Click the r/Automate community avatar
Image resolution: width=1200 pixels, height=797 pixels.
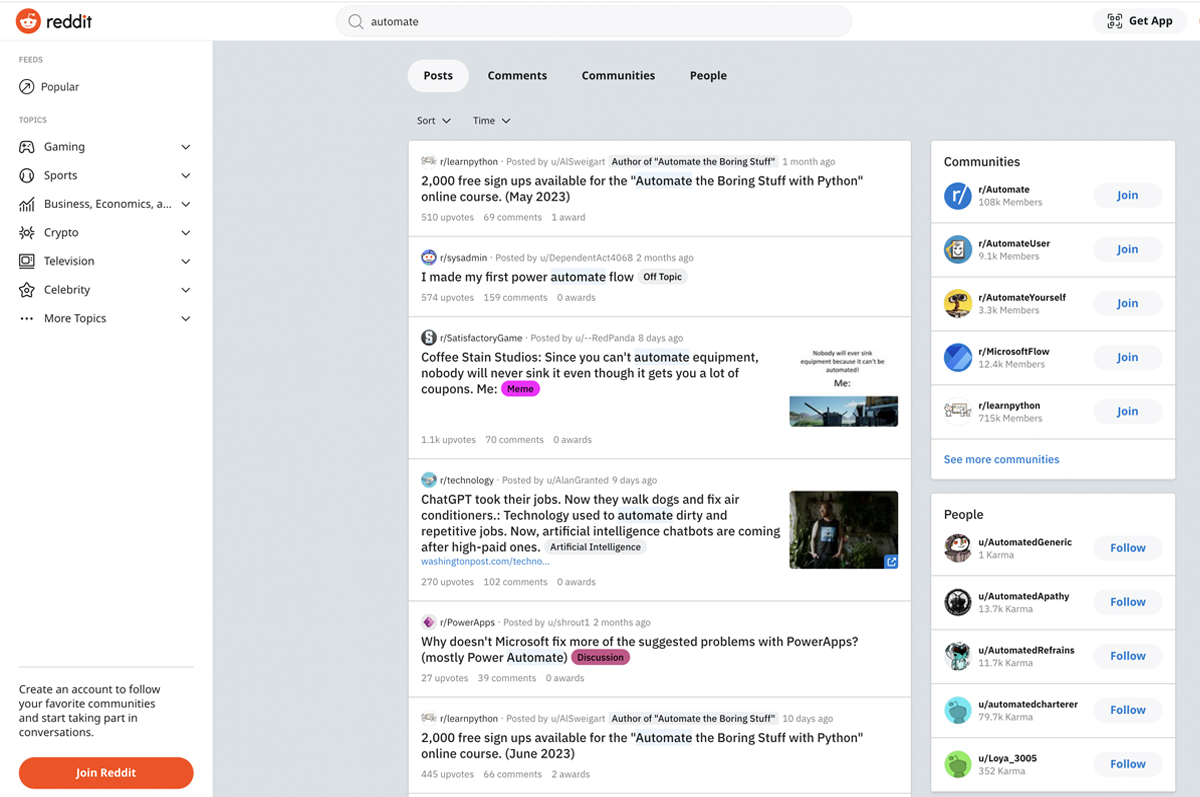coord(957,195)
